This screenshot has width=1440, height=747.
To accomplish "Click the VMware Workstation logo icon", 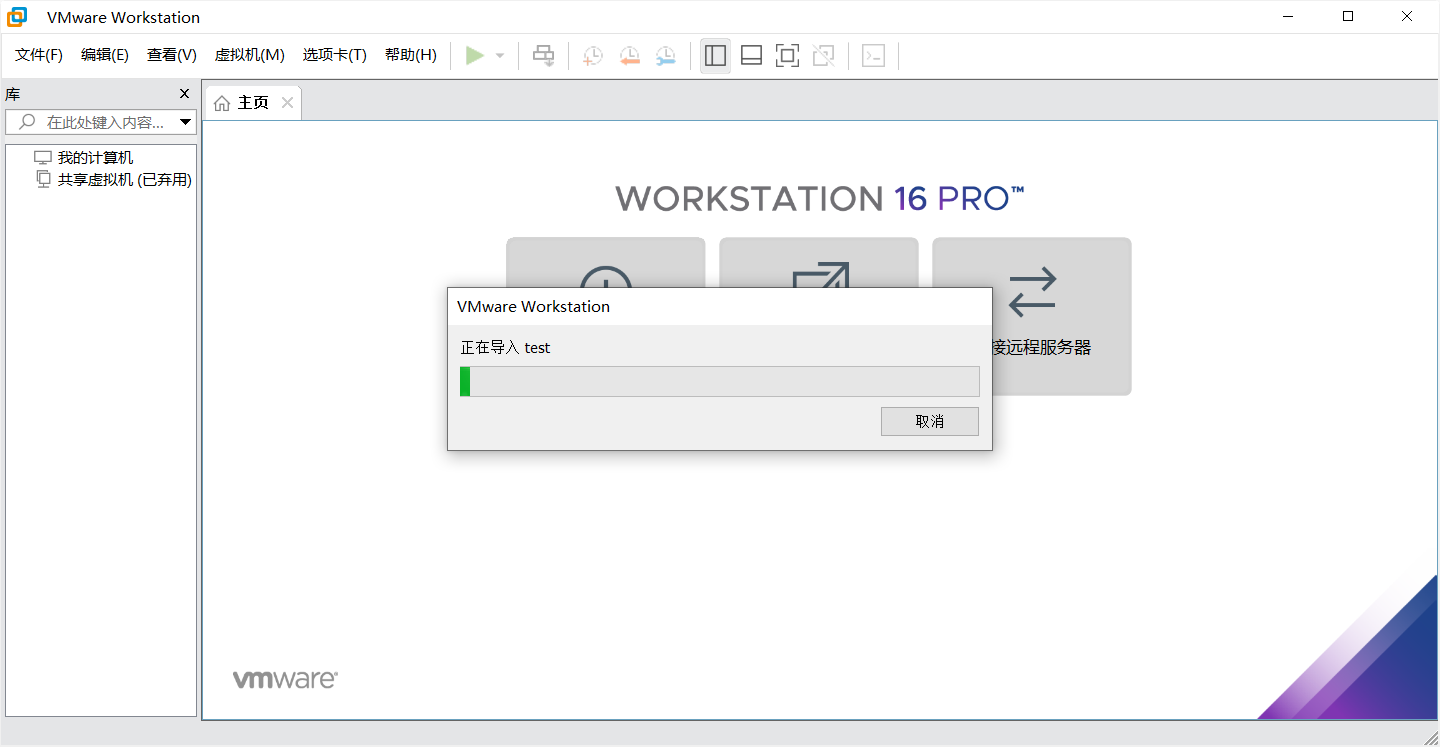I will pos(15,16).
